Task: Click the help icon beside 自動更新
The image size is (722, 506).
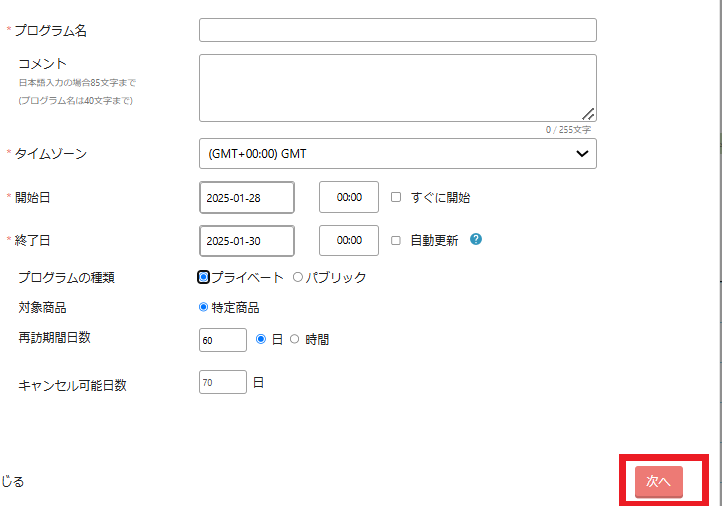Action: tap(476, 240)
